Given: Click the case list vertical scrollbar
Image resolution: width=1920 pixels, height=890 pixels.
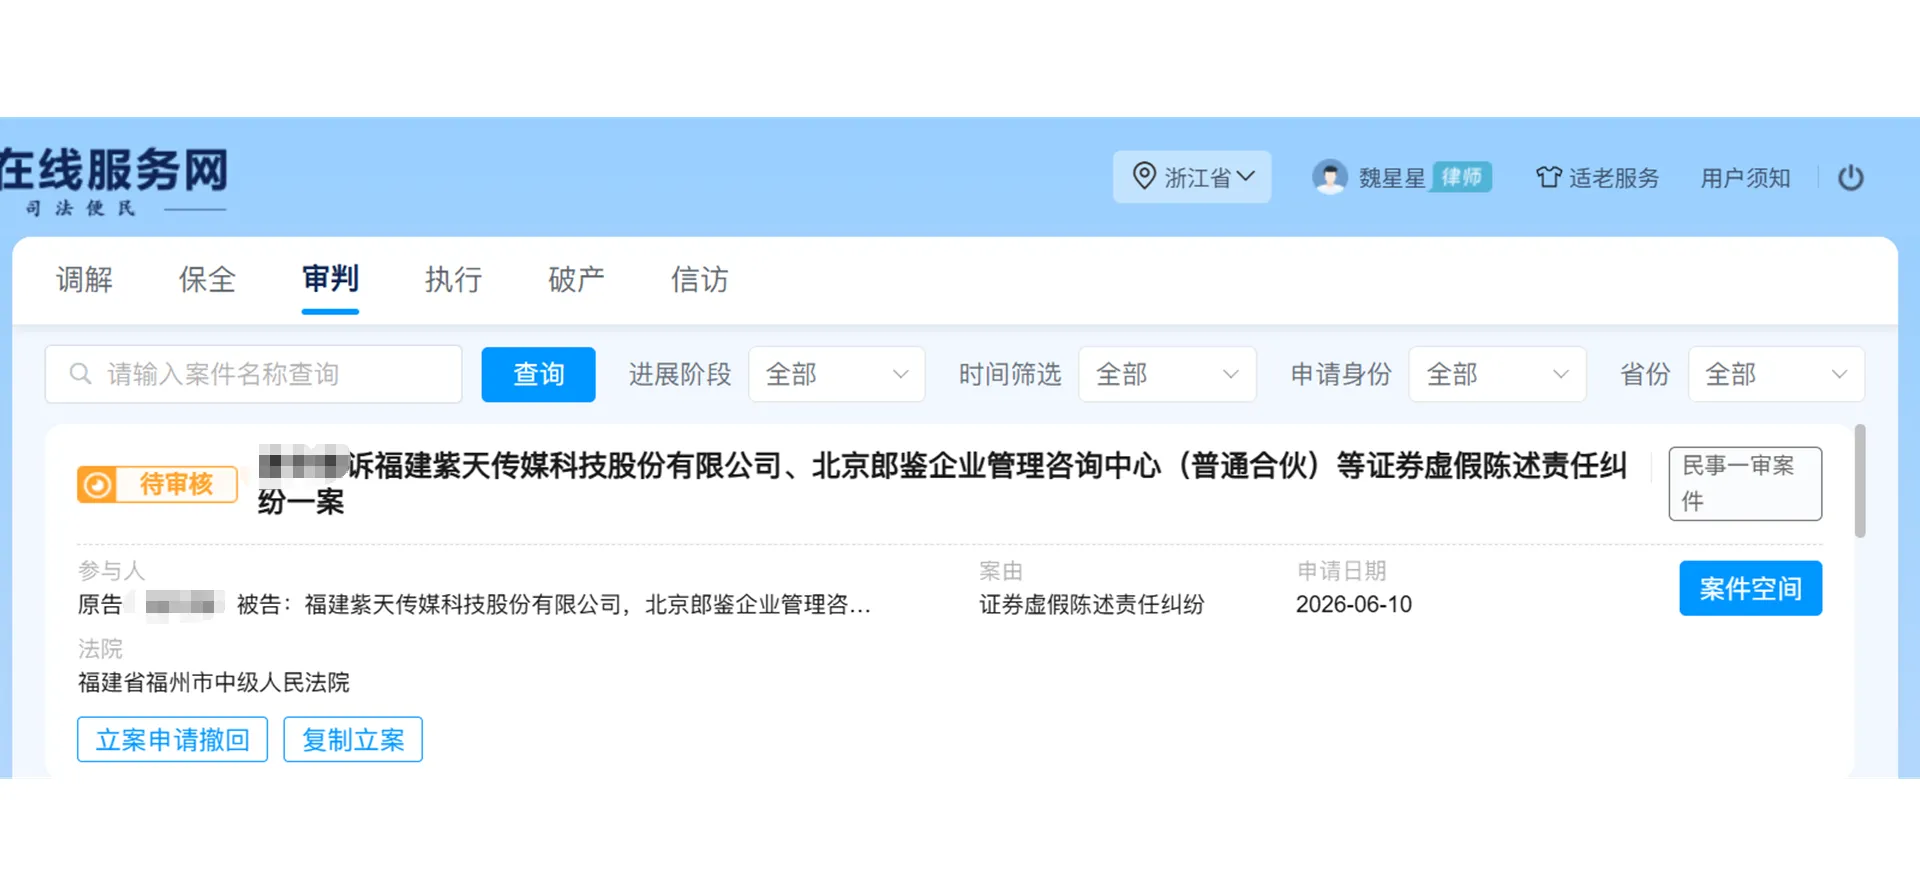Looking at the screenshot, I should click(1860, 481).
